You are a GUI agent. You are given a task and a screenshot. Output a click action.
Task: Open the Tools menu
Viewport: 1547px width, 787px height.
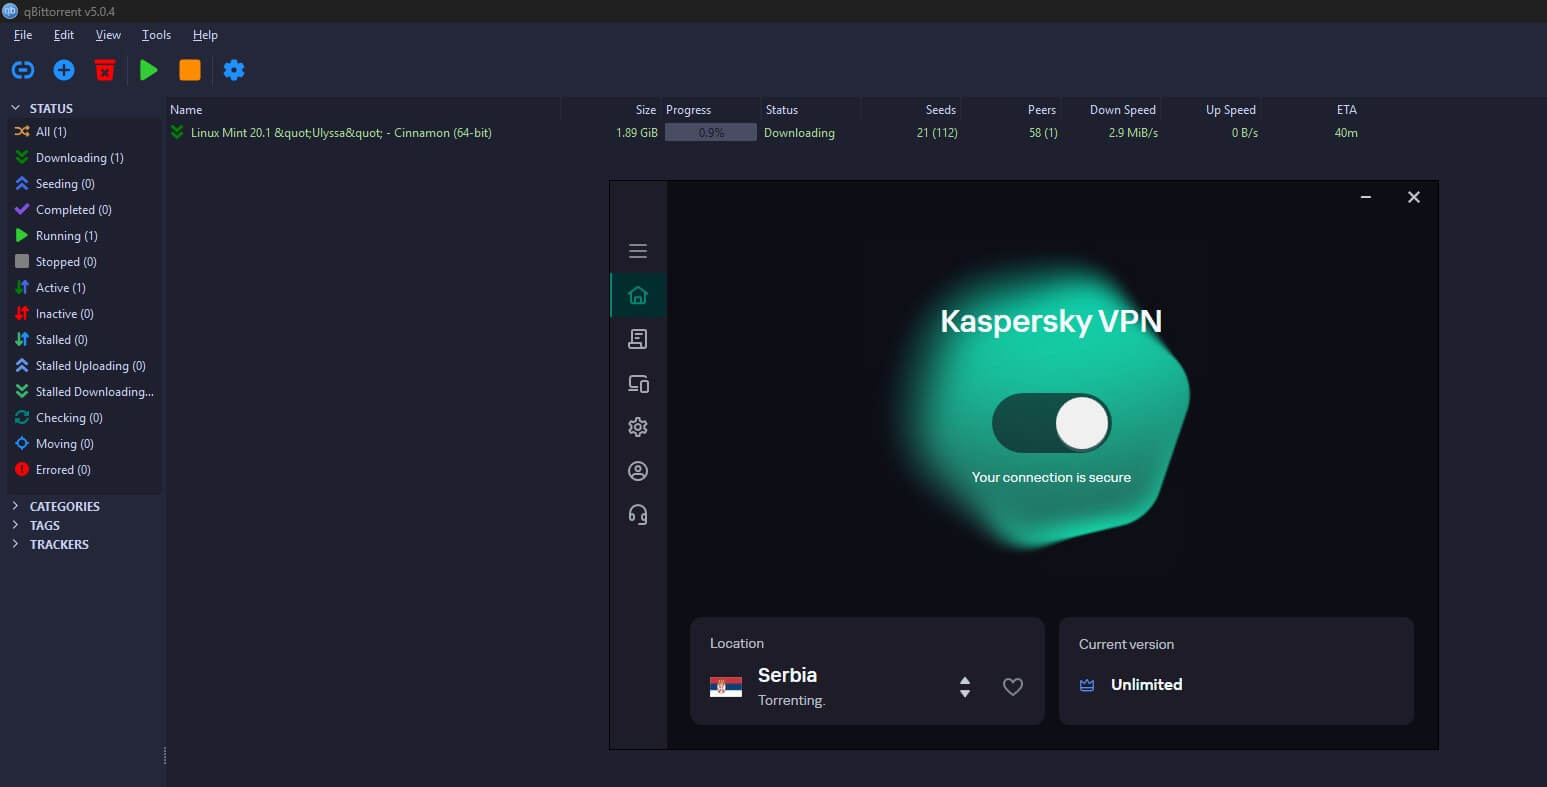(x=156, y=34)
